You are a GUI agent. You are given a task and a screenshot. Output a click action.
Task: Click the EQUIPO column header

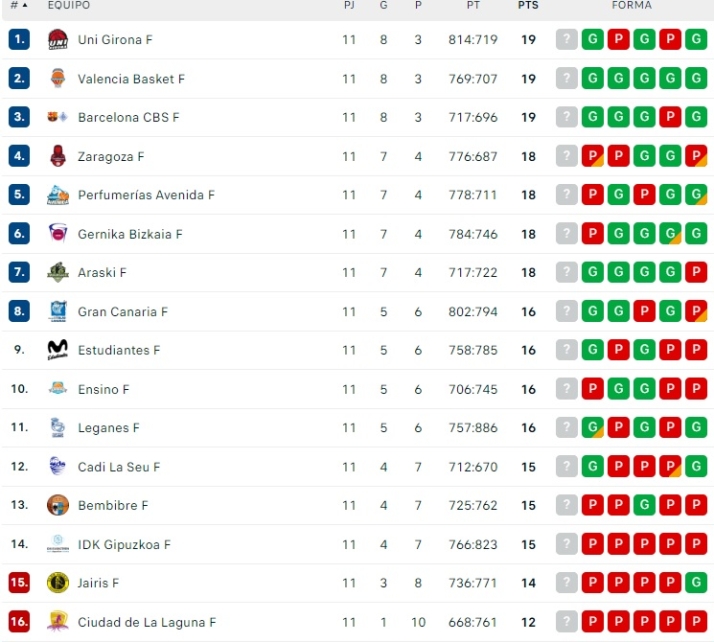click(68, 6)
